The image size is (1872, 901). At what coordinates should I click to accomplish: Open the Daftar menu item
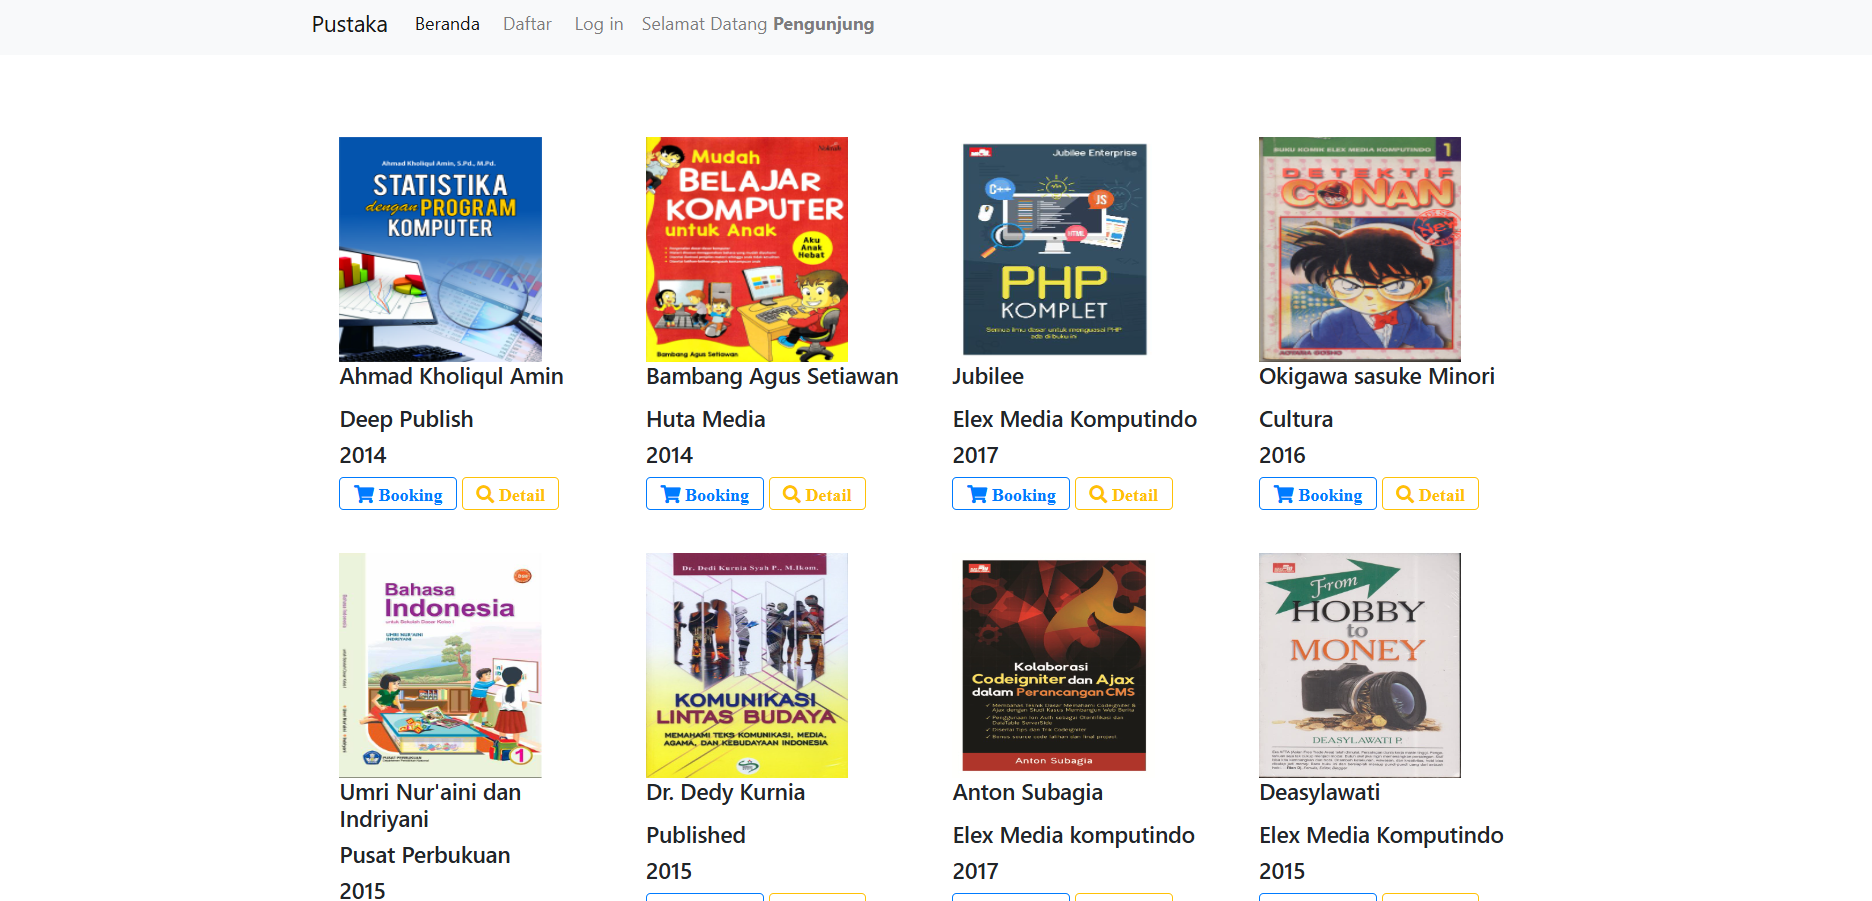(x=527, y=24)
